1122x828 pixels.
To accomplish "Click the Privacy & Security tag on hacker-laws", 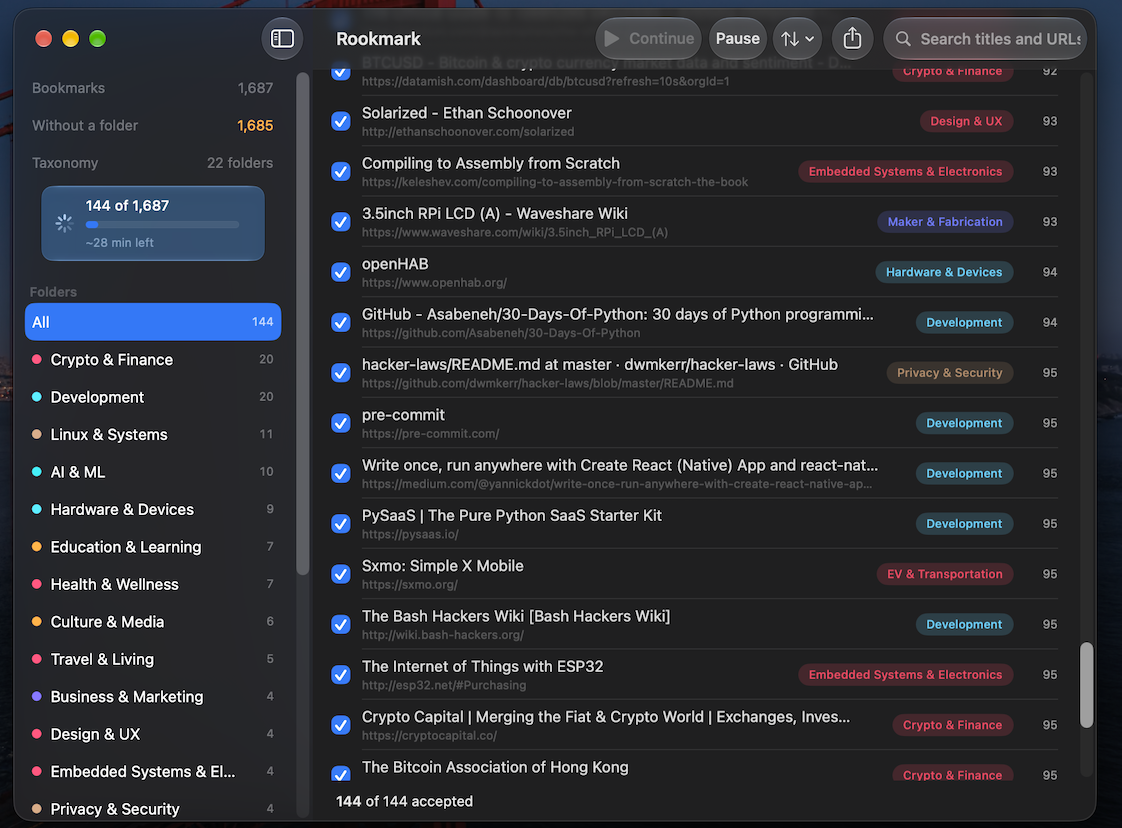I will 950,373.
